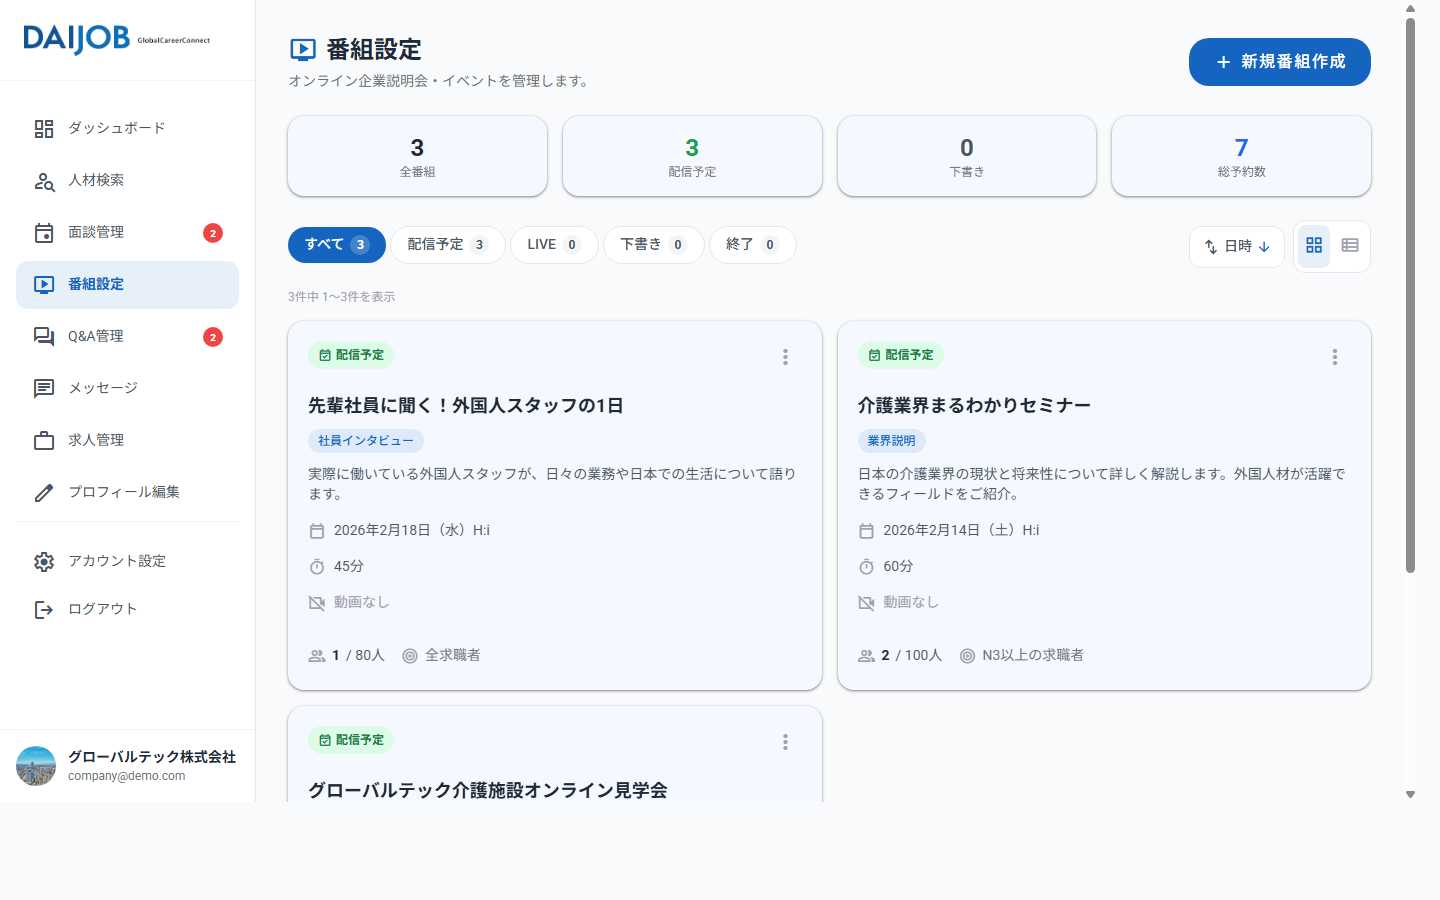1440x900 pixels.
Task: Switch to list view layout
Action: [1350, 246]
